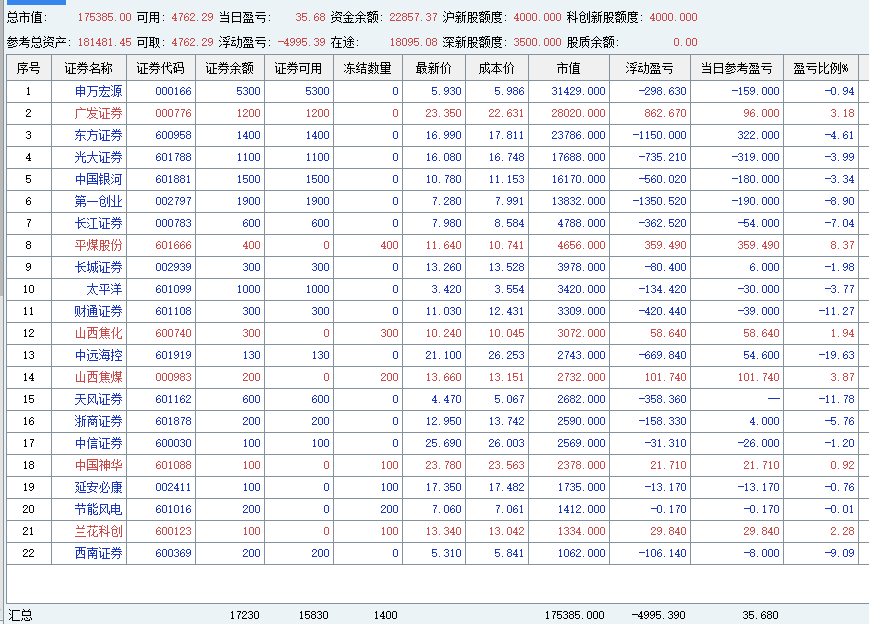Viewport: 869px width, 624px height.
Task: Click stock code 601666
Action: (x=173, y=245)
